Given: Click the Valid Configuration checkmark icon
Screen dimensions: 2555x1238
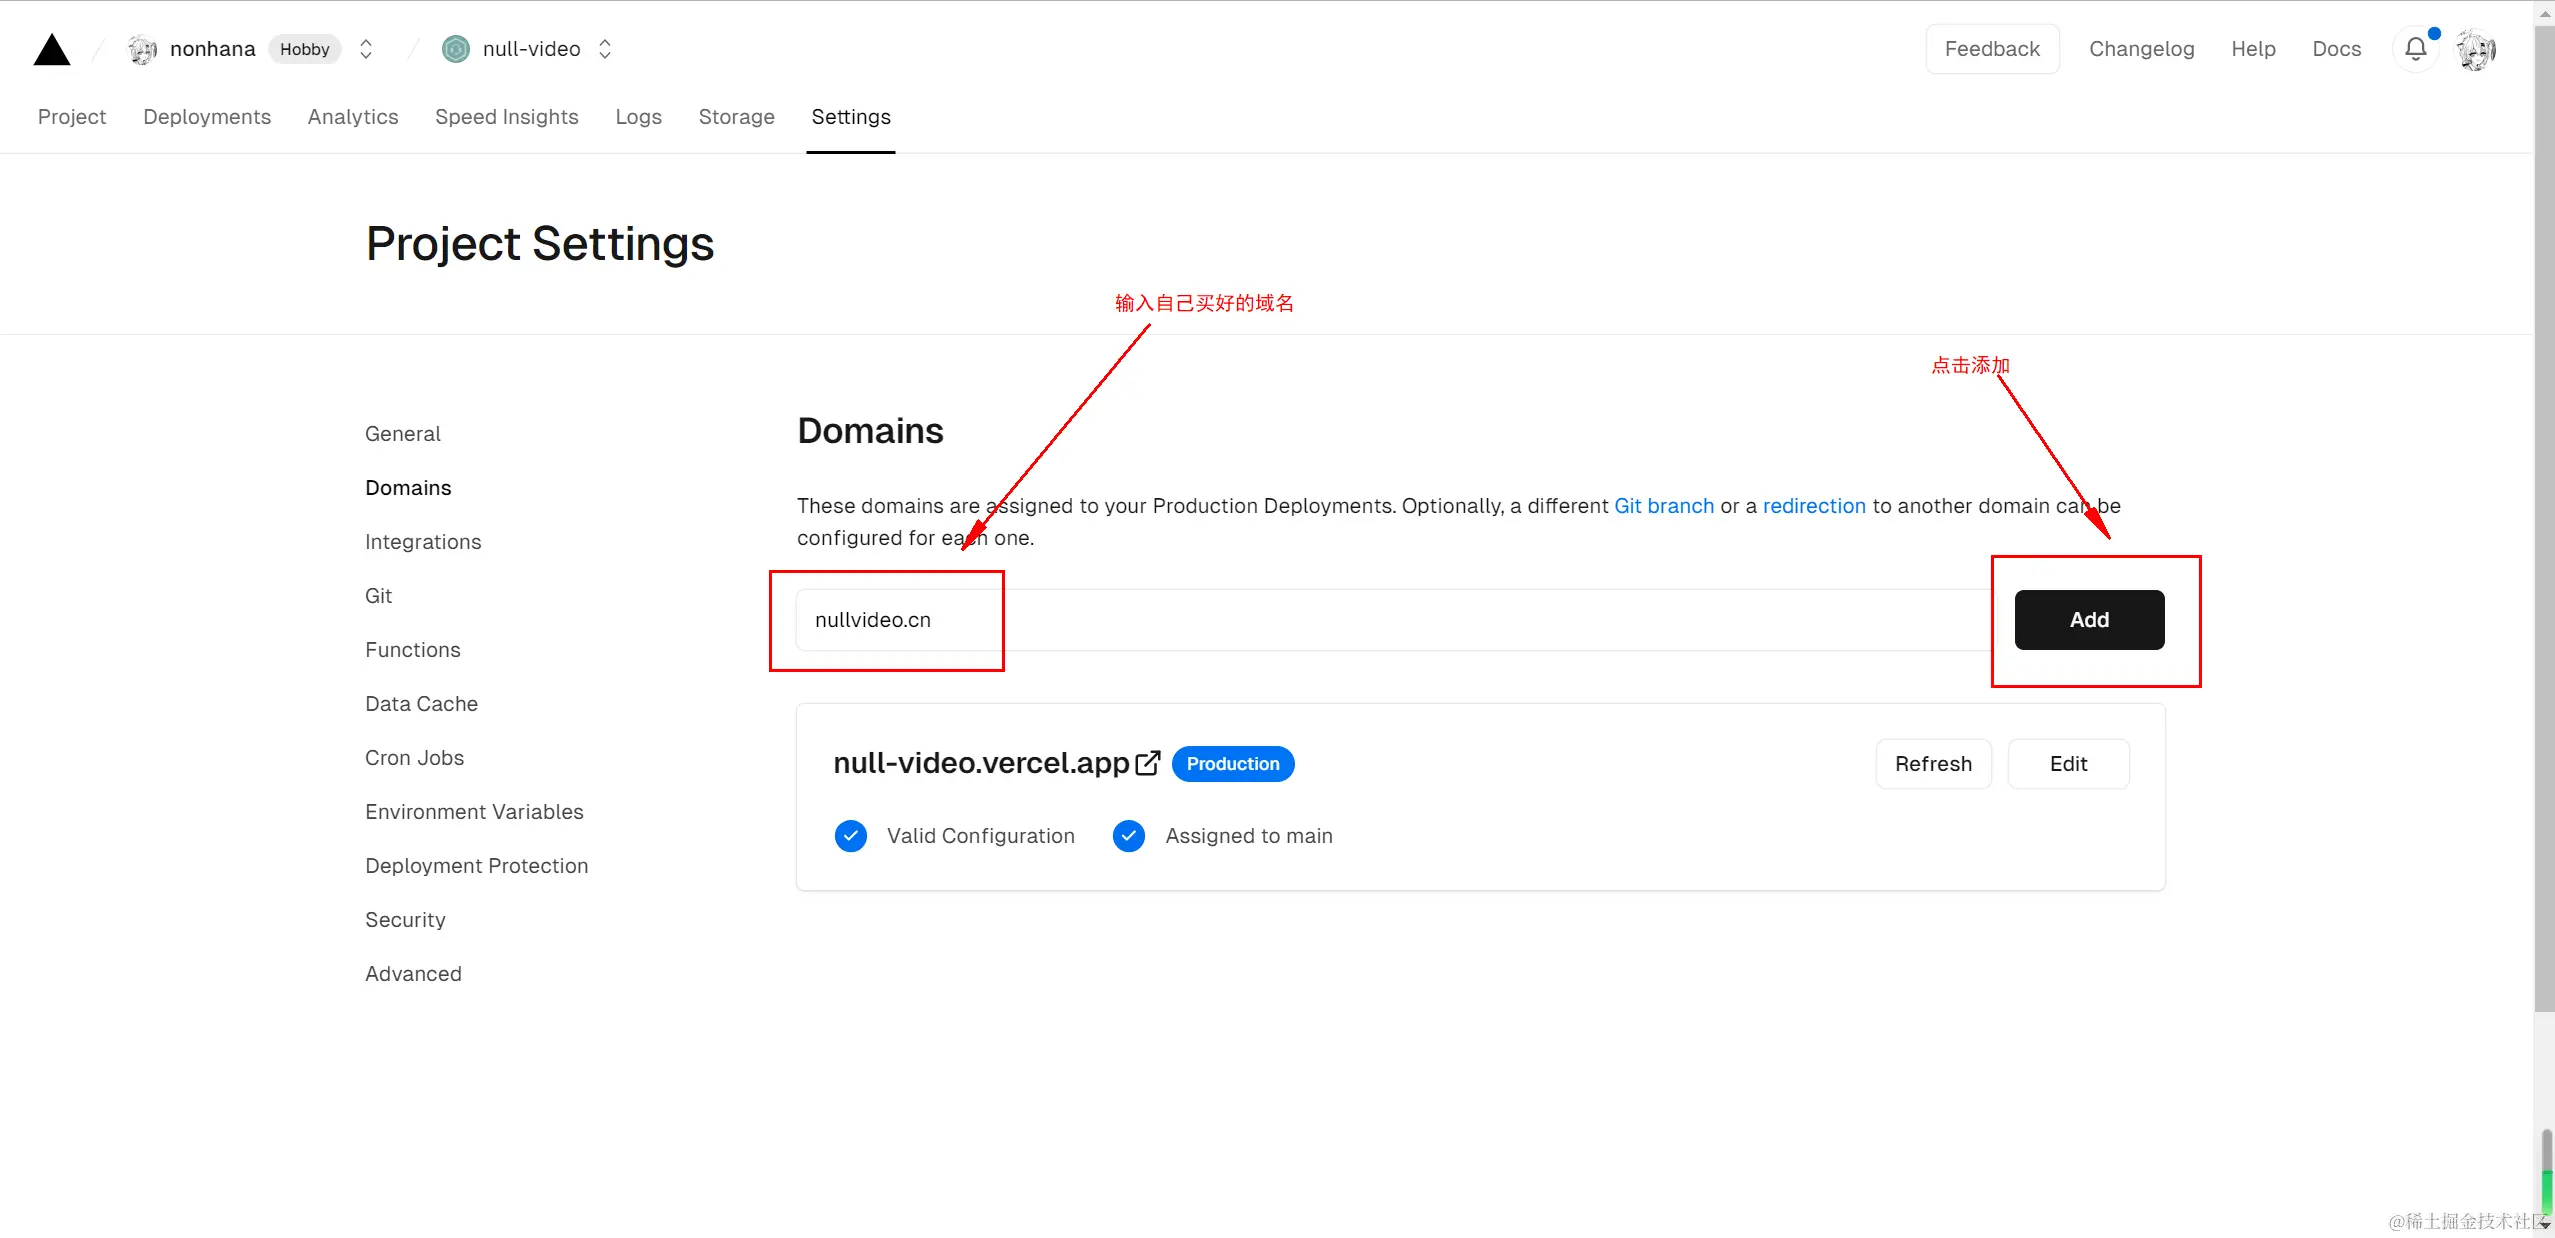Looking at the screenshot, I should (x=851, y=836).
